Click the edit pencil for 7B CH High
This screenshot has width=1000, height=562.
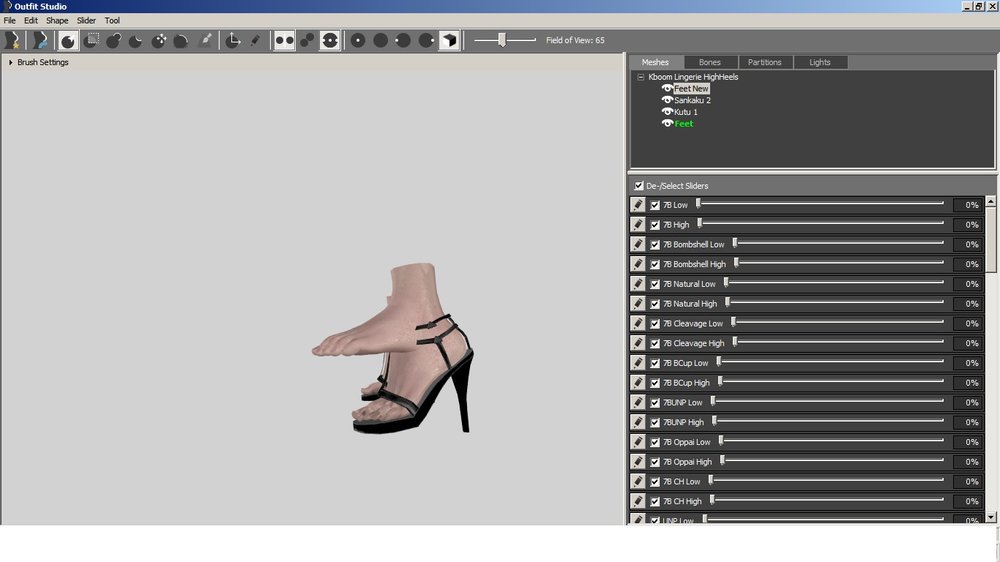(638, 501)
